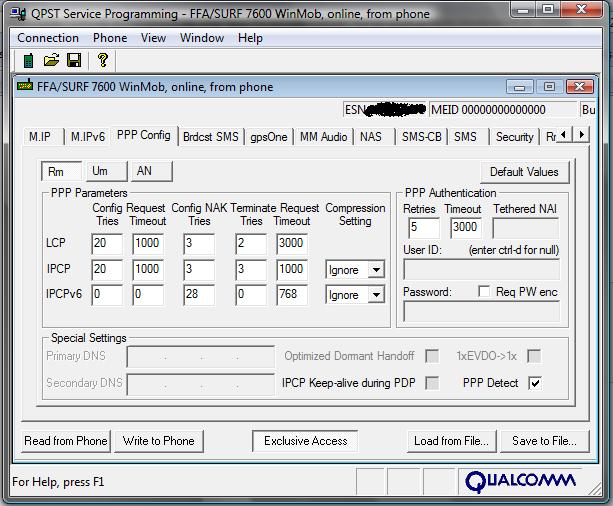This screenshot has width=613, height=506.
Task: Open the IPCPv6 Compression Setting dropdown
Action: coord(376,294)
